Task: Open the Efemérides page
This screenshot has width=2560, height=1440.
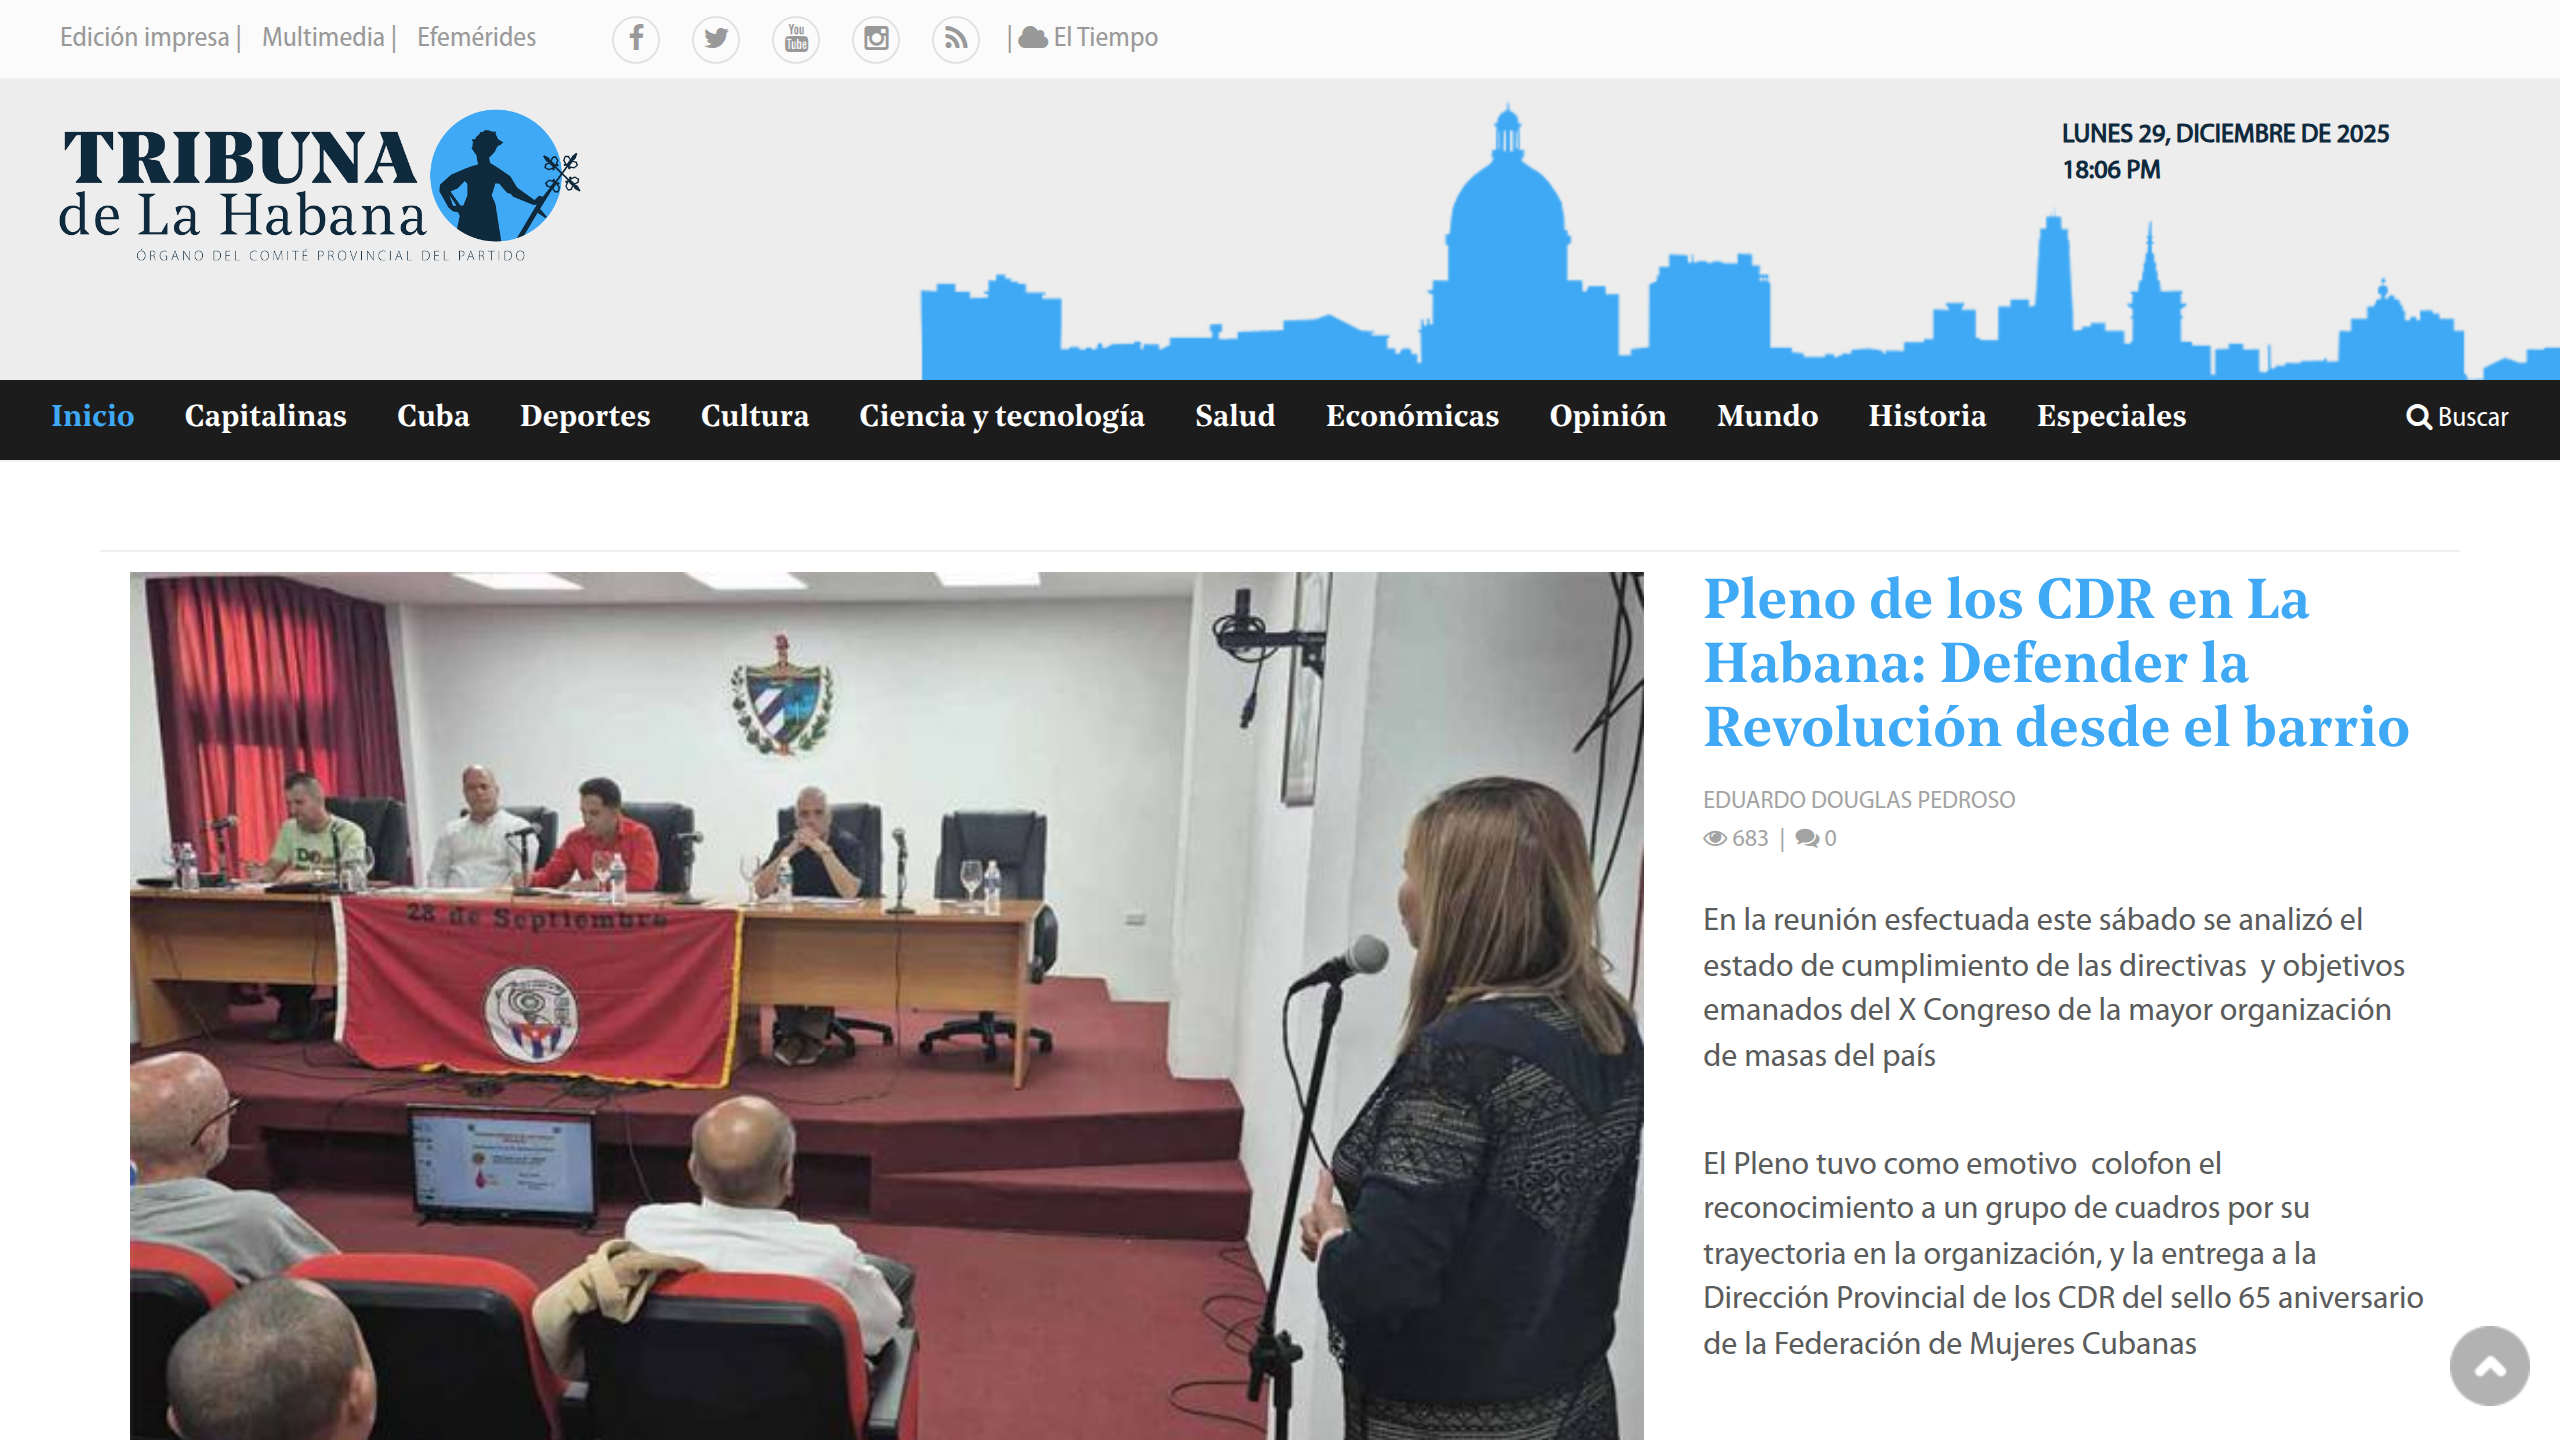Action: (x=477, y=38)
